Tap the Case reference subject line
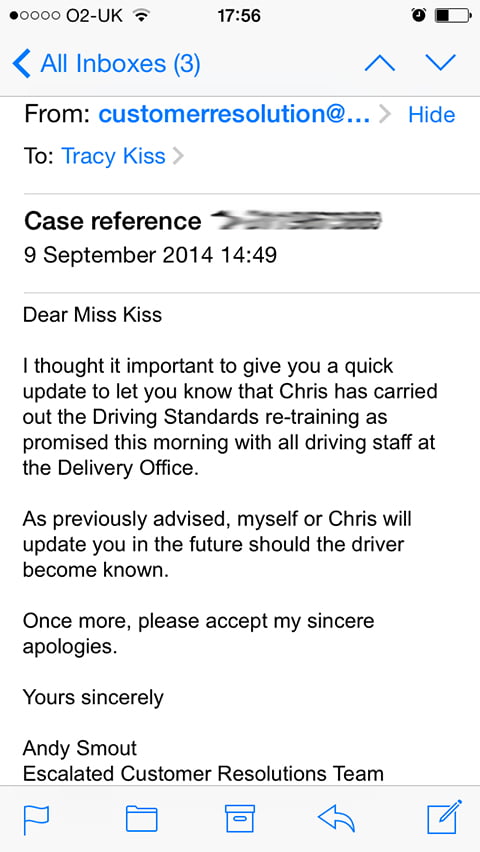The image size is (480, 852). [x=203, y=221]
